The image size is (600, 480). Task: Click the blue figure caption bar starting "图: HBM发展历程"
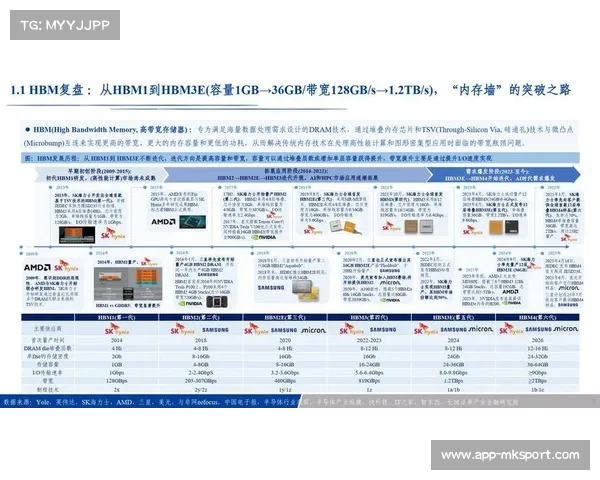click(x=300, y=158)
